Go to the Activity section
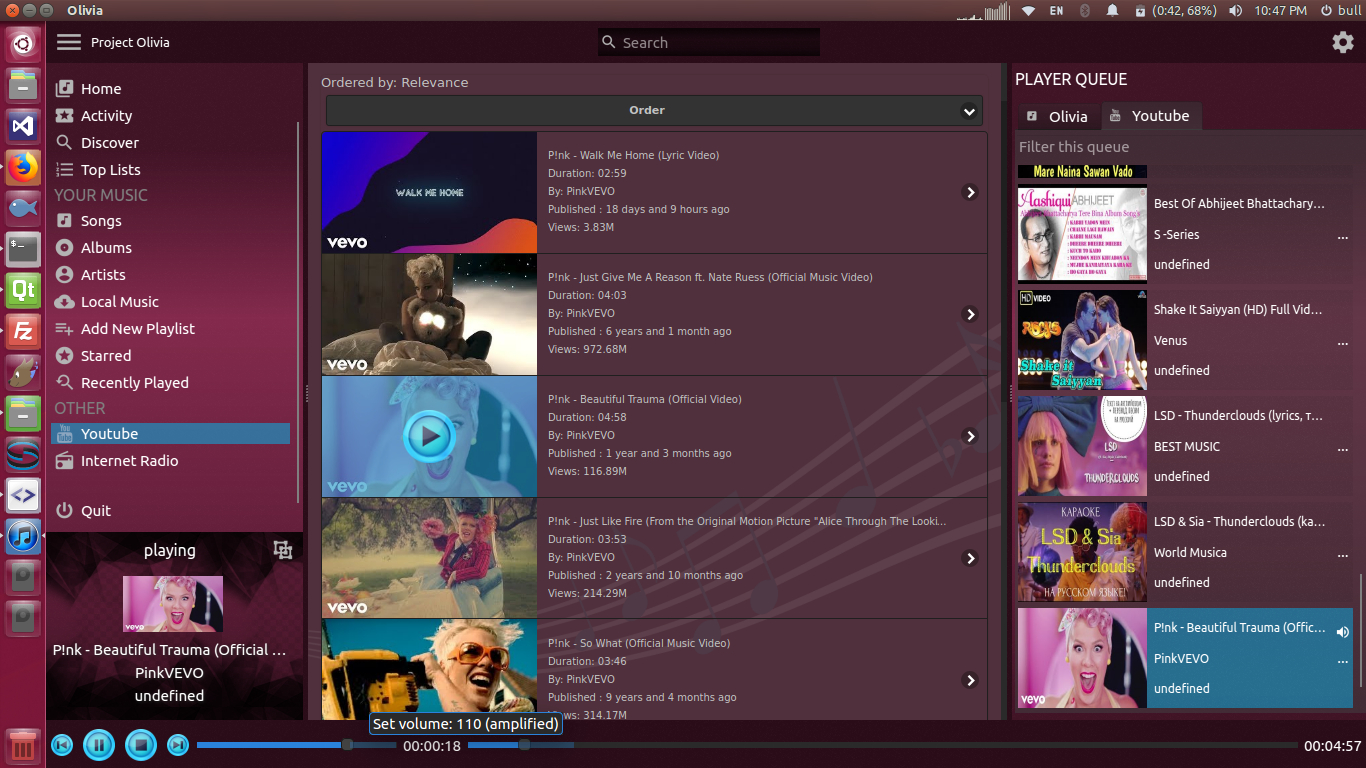Image resolution: width=1366 pixels, height=768 pixels. 172,116
